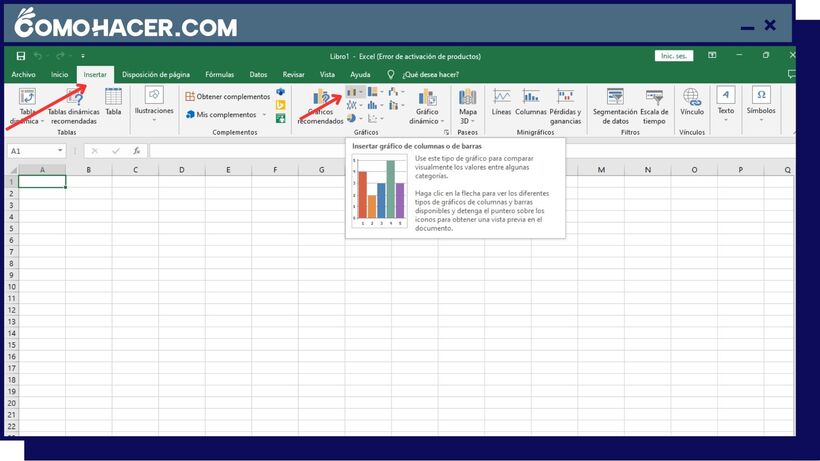This screenshot has height=461, width=820.
Task: Click the Save icon in quick access toolbar
Action: tap(21, 56)
